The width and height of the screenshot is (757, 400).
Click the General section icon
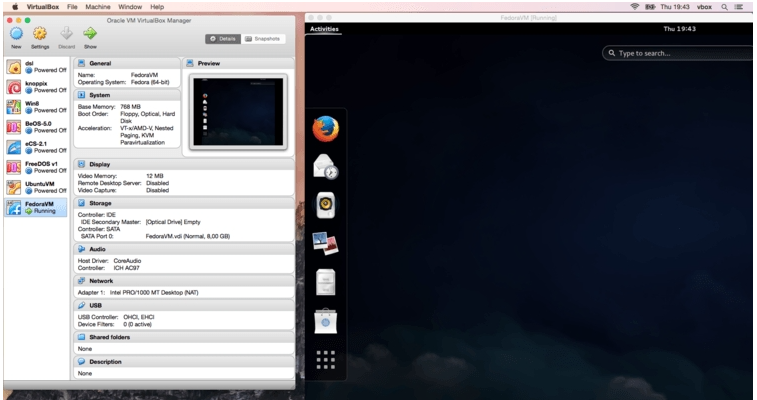(x=82, y=63)
